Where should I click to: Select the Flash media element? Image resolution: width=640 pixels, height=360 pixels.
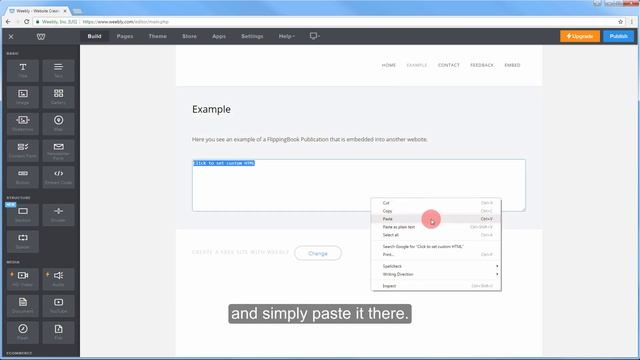(x=23, y=332)
